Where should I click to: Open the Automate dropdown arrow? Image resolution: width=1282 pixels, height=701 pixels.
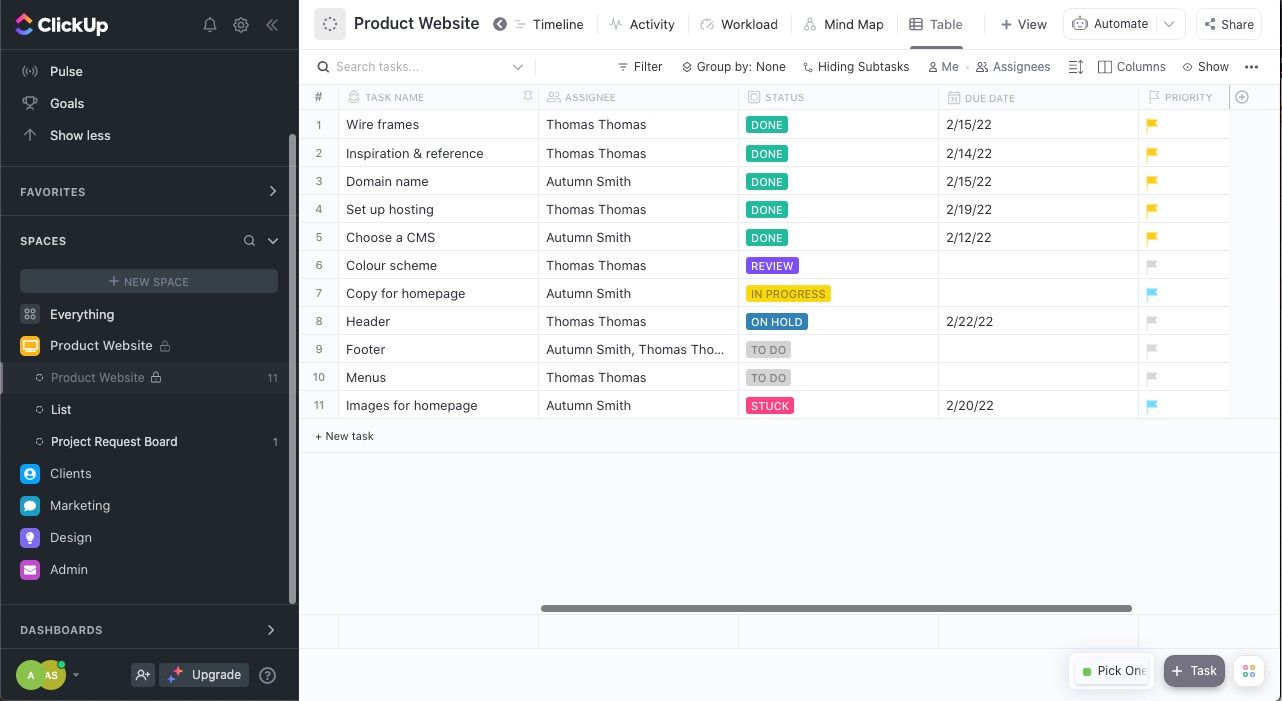pyautogui.click(x=1169, y=24)
